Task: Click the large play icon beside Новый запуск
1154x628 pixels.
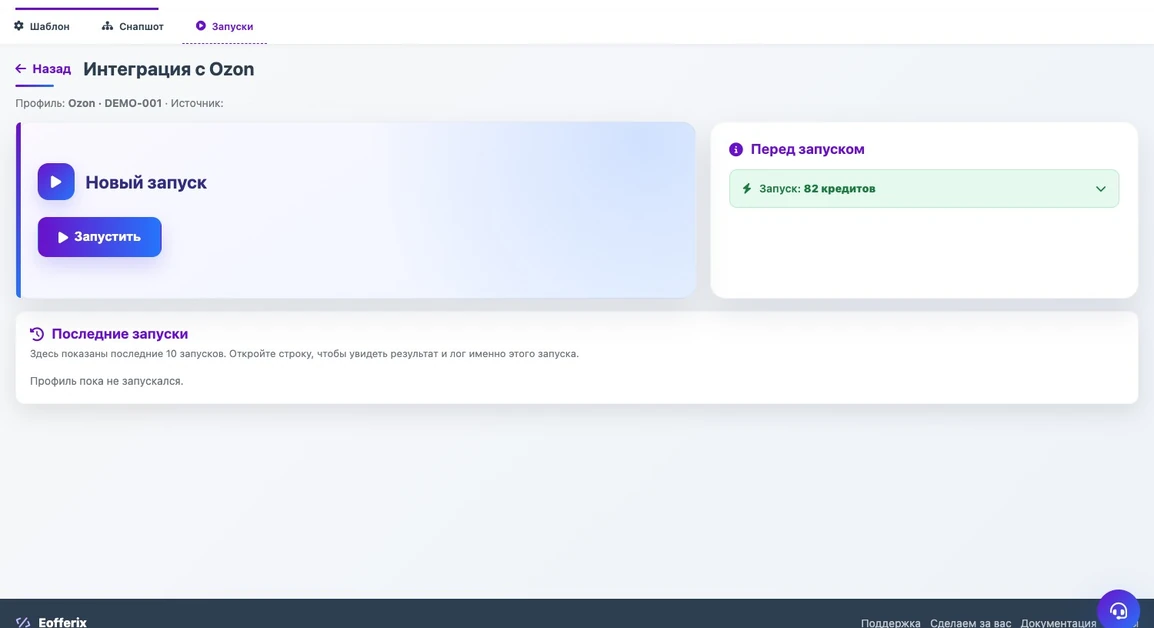Action: tap(56, 182)
